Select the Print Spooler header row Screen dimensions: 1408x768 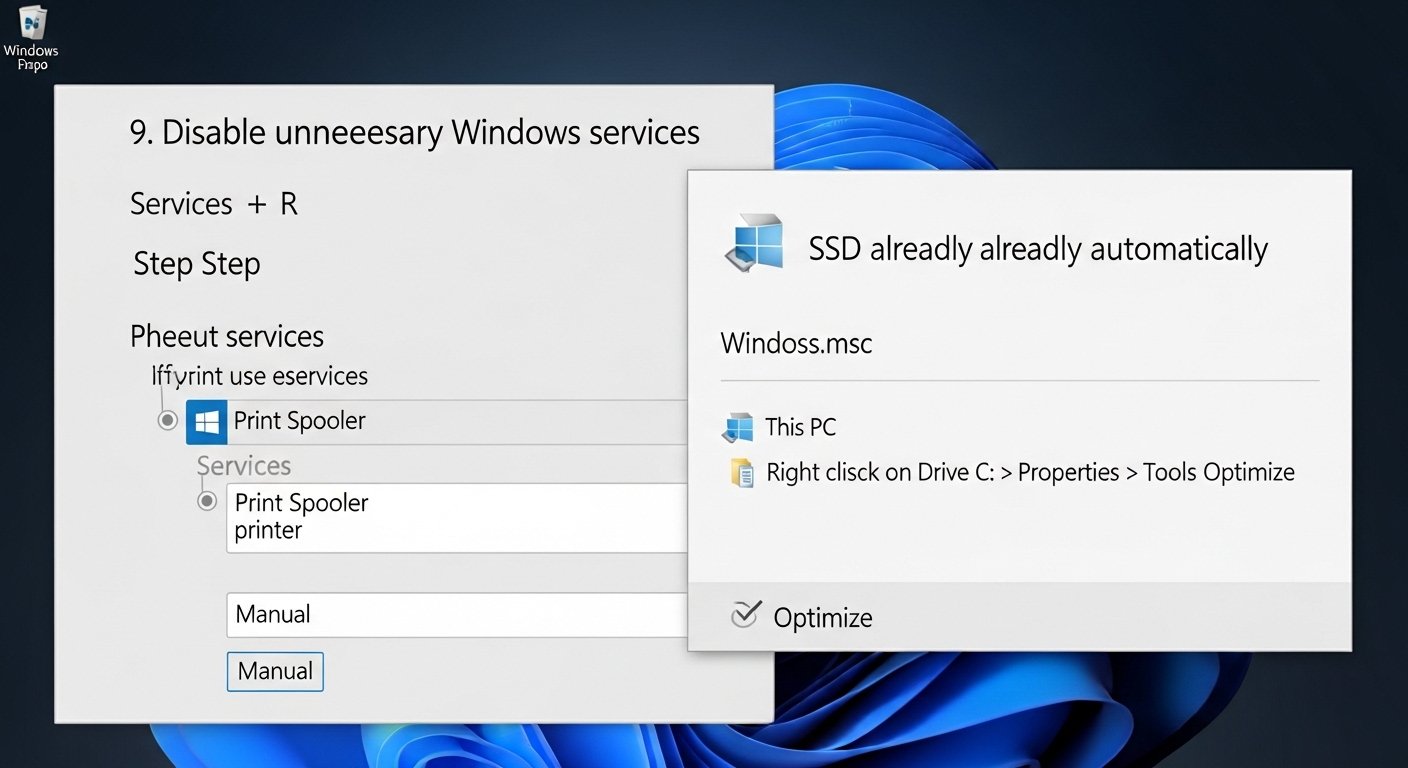click(x=437, y=422)
